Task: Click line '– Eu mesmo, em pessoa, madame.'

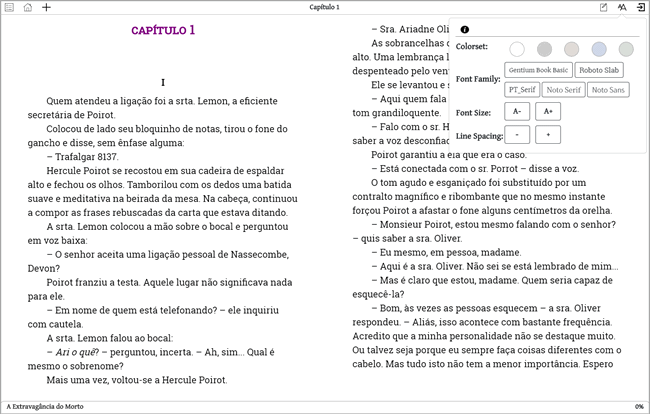Action: point(446,252)
